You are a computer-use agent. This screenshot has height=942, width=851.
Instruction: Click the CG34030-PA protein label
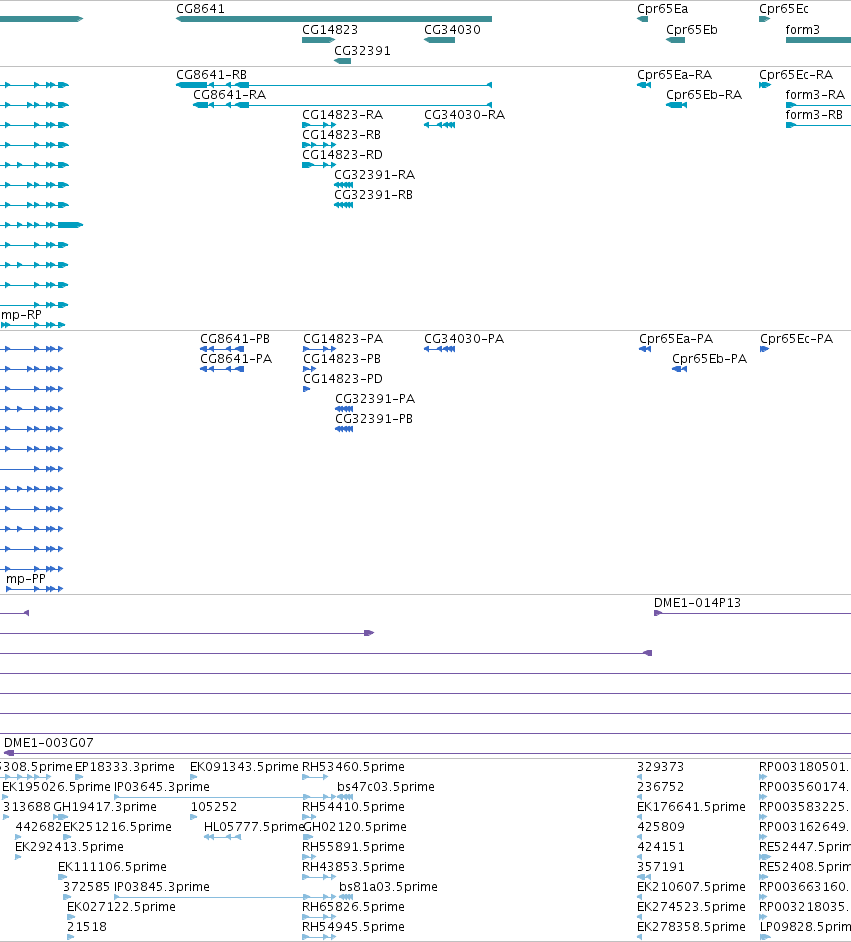coord(464,339)
